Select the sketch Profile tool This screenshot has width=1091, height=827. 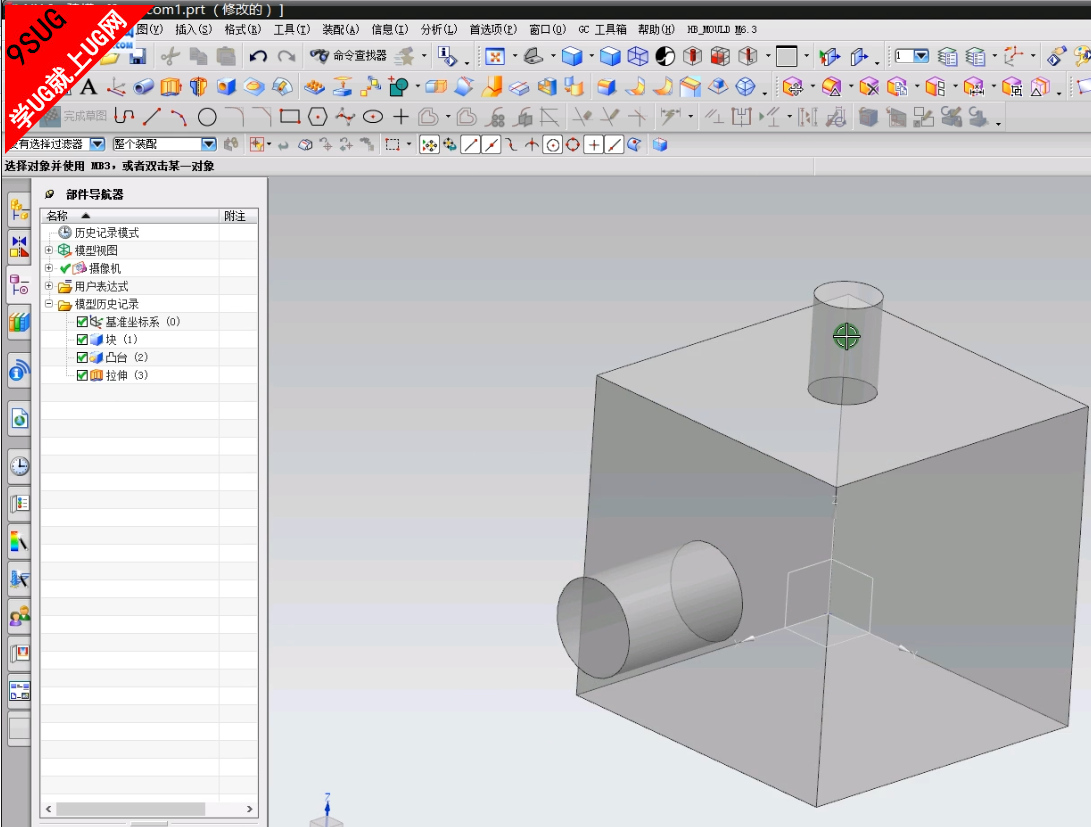coord(125,116)
